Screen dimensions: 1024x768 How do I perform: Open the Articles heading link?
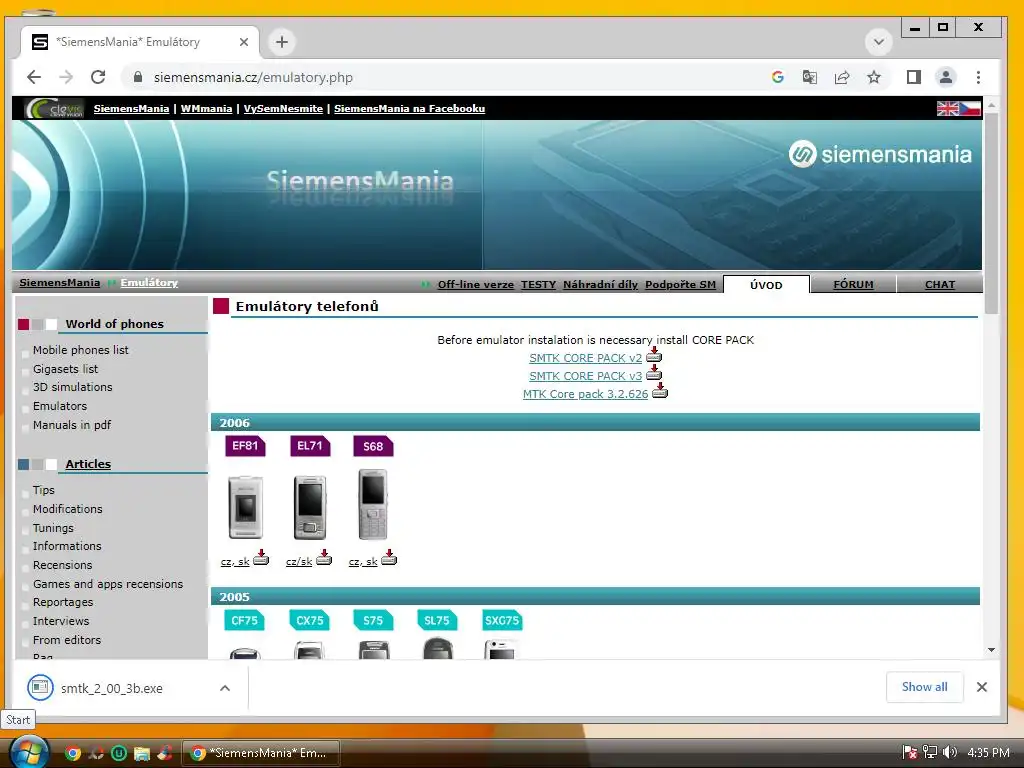[88, 464]
